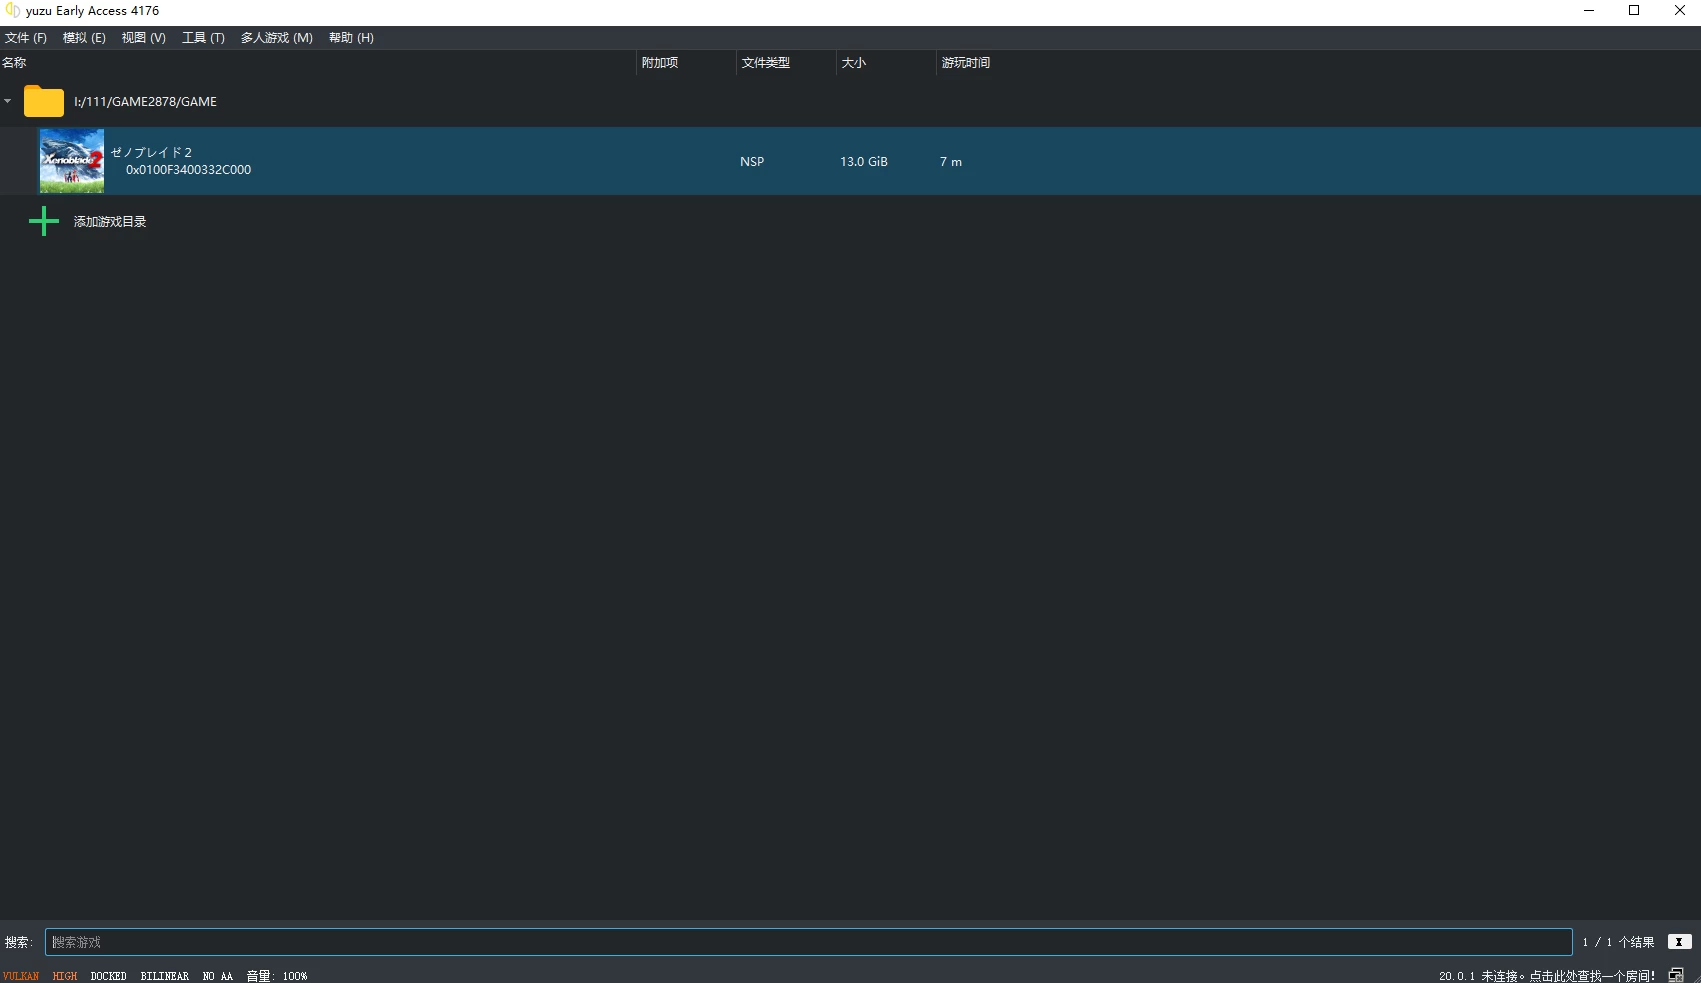
Task: Click the Xenoblade 2 game cover thumbnail
Action: [71, 161]
